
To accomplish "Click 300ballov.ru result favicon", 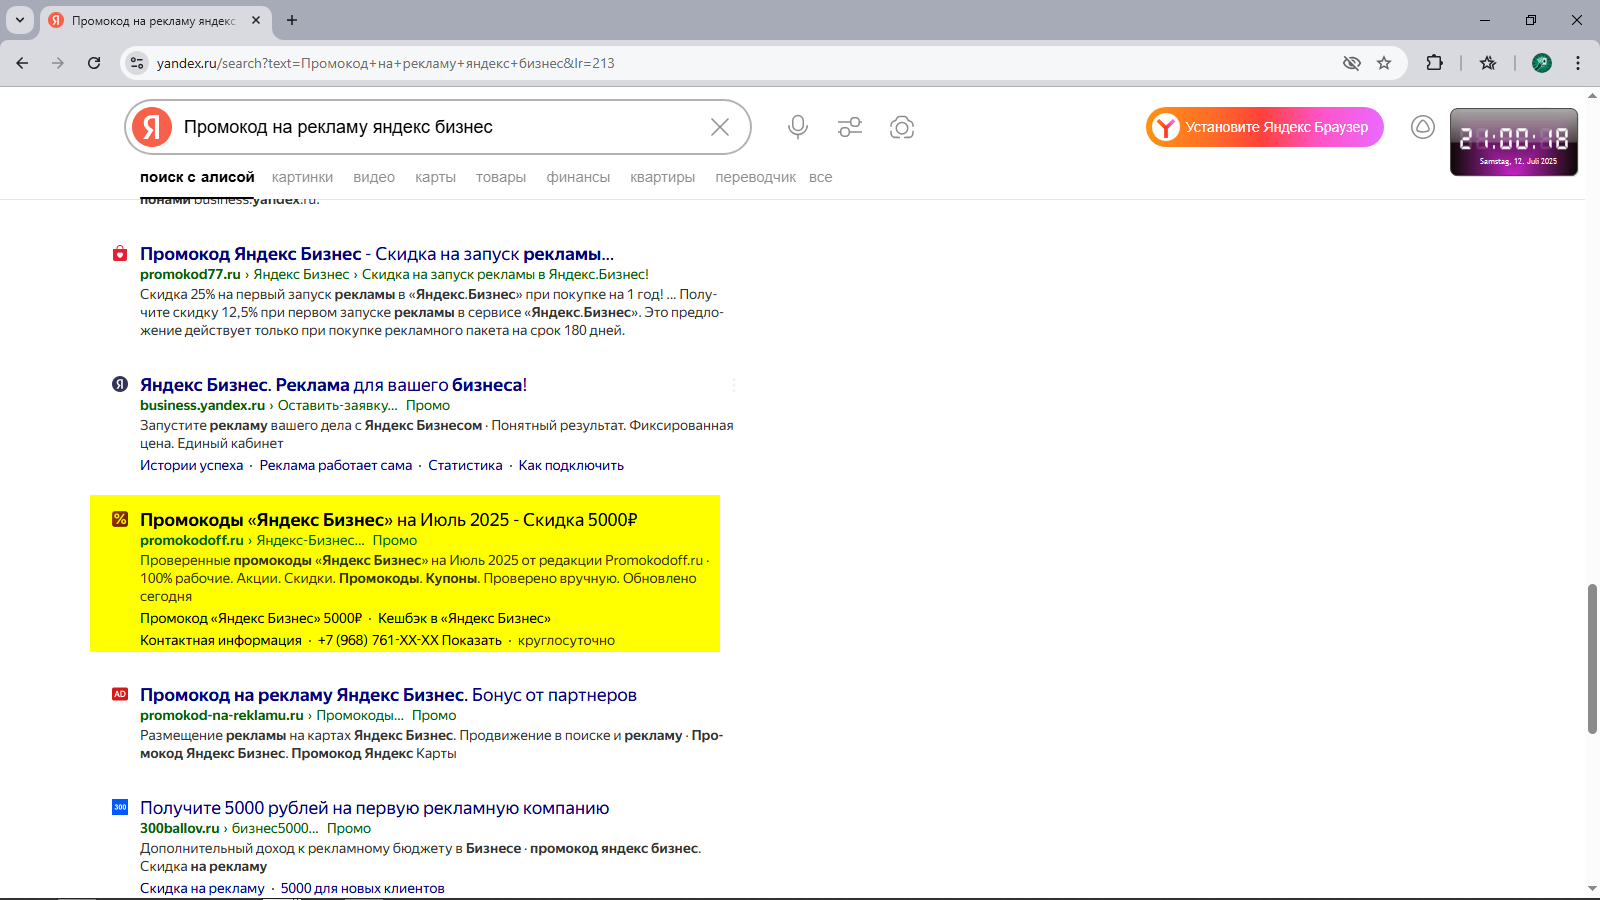I will (x=120, y=807).
